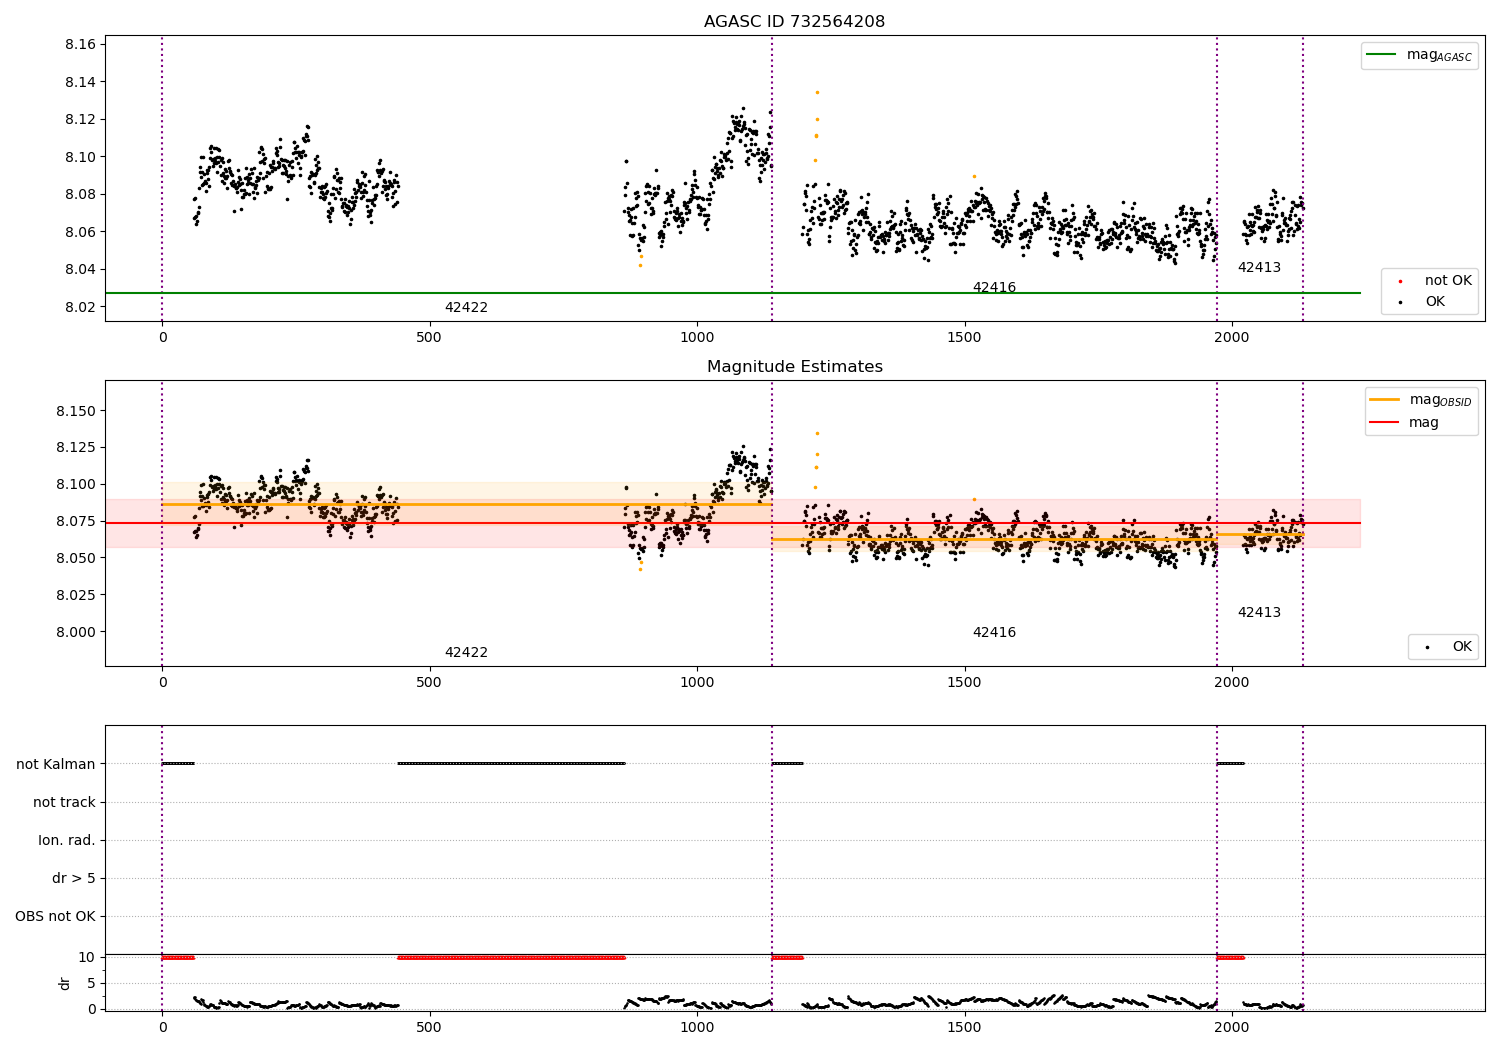Click the 'Ion. rad.' axis label
The image size is (1500, 1050).
pos(67,840)
